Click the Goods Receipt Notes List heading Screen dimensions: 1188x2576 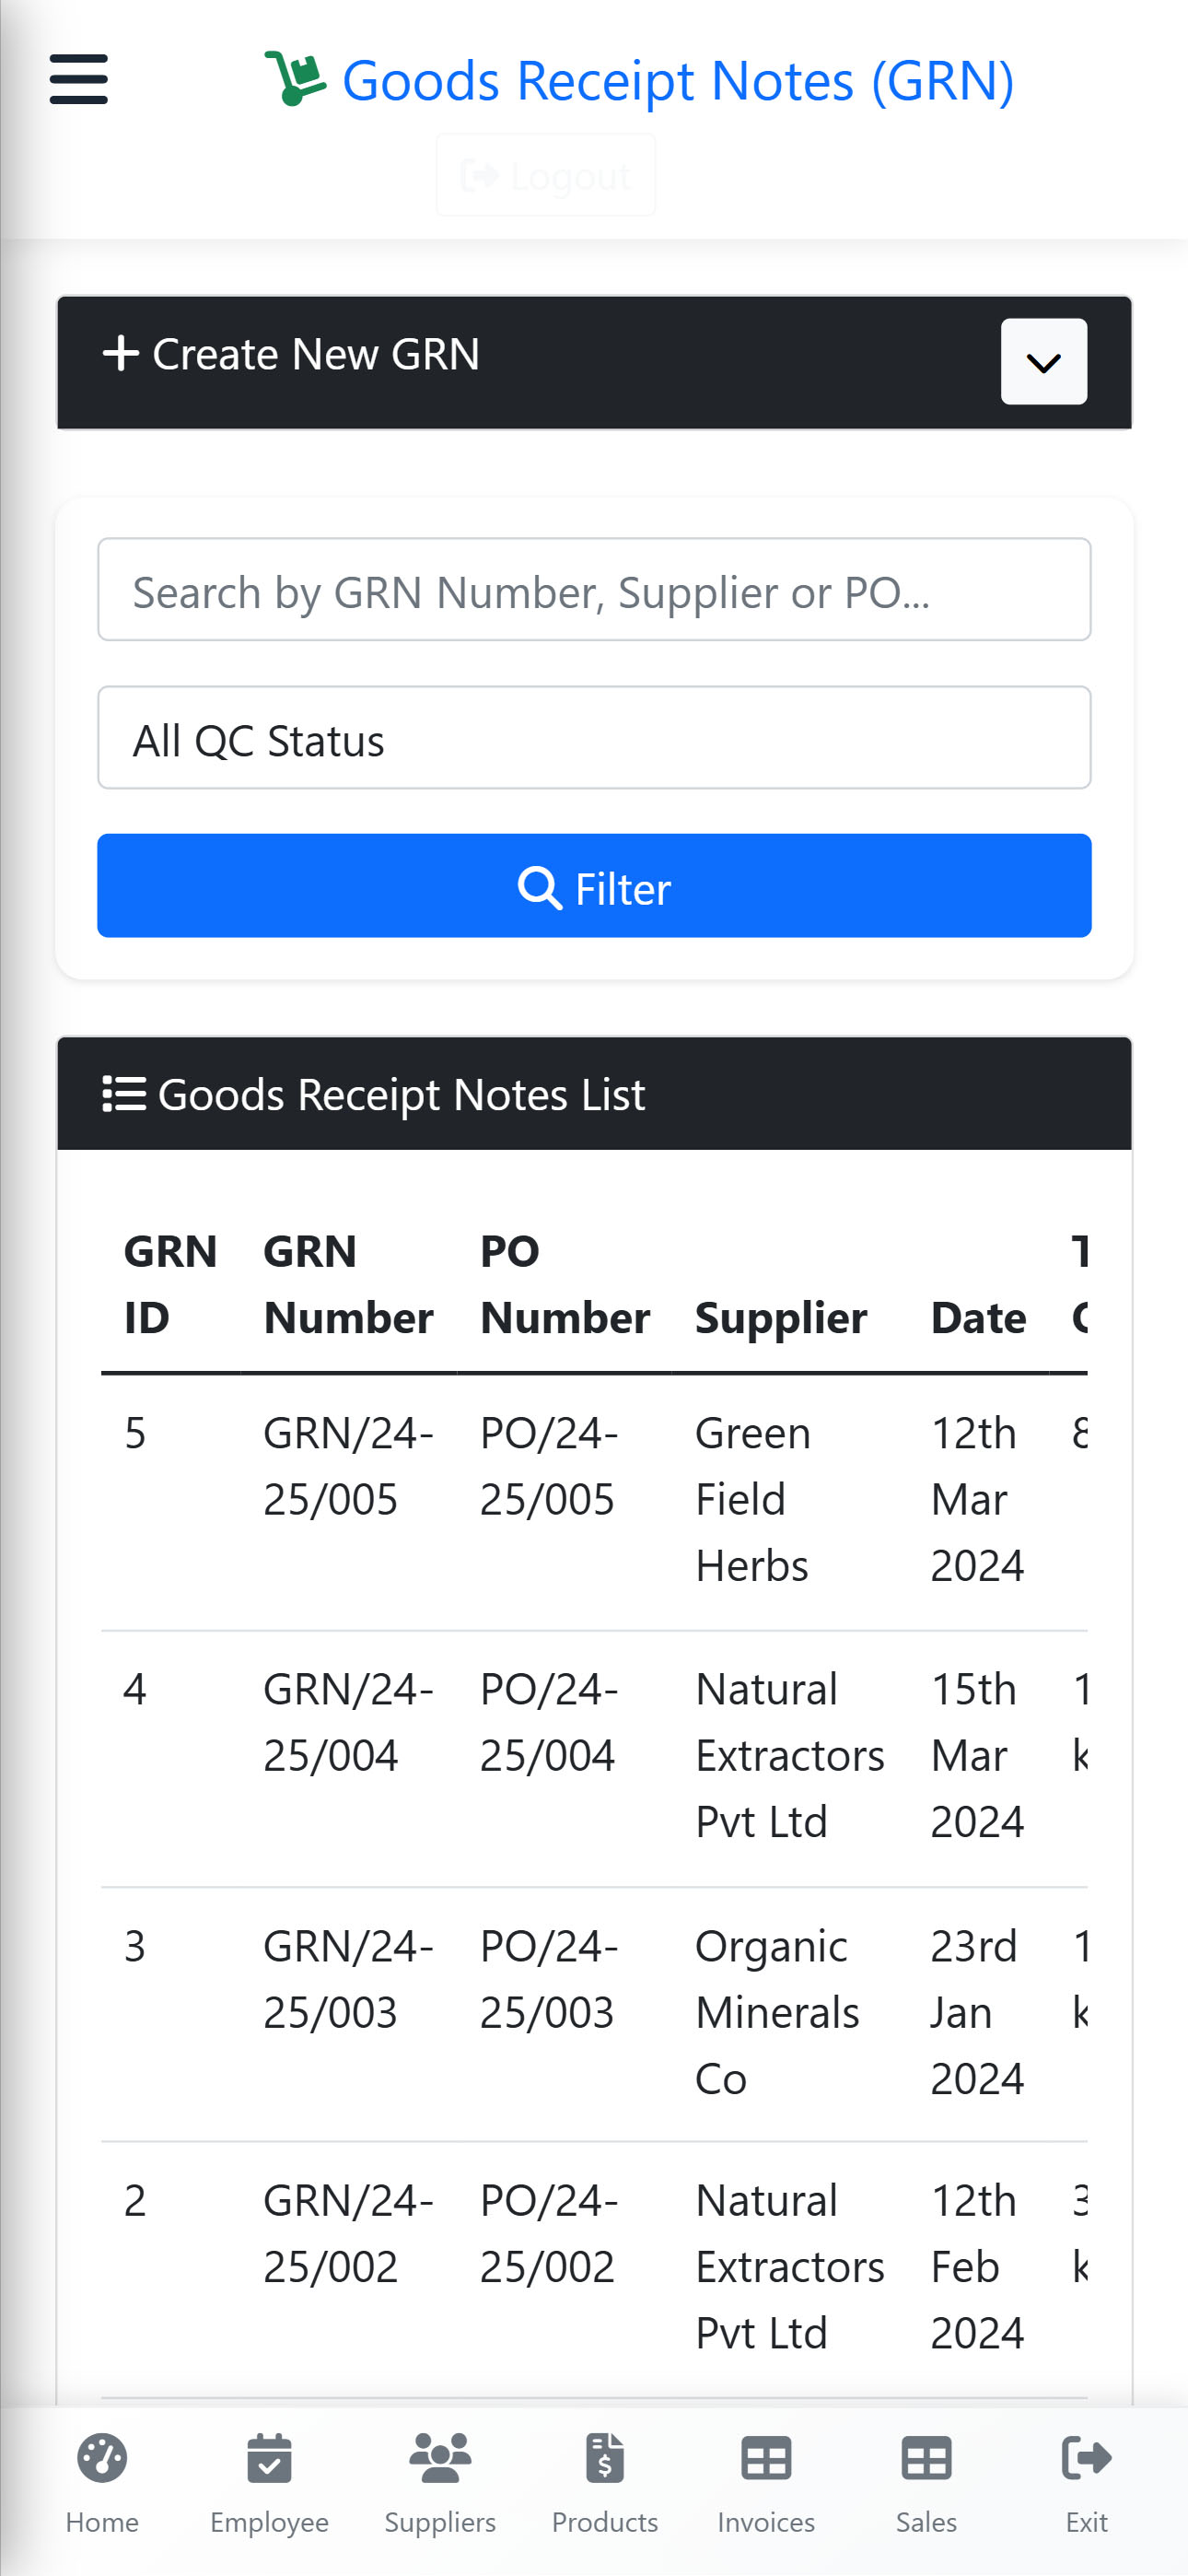point(401,1095)
